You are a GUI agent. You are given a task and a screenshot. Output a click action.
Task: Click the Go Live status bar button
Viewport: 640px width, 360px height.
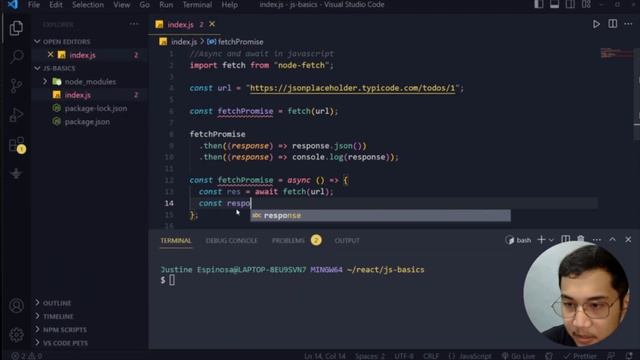pos(518,356)
